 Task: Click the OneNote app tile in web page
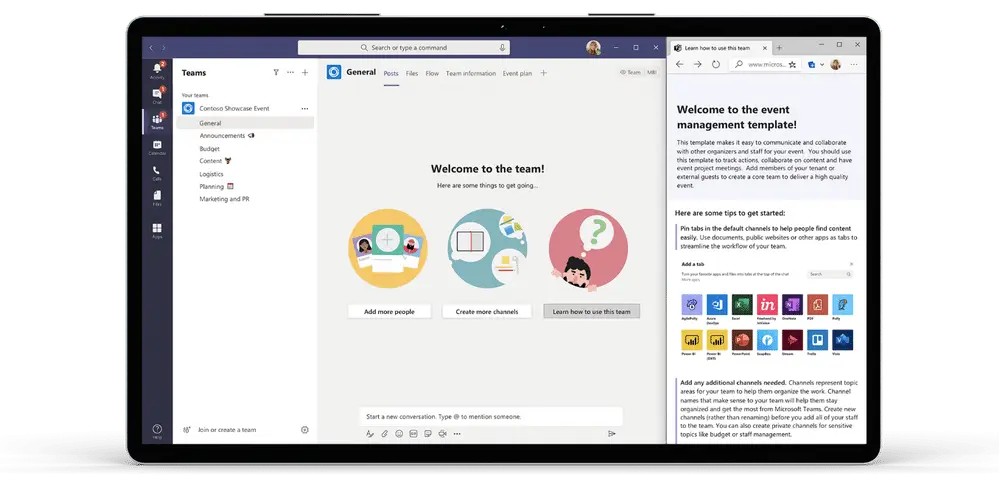[x=792, y=304]
